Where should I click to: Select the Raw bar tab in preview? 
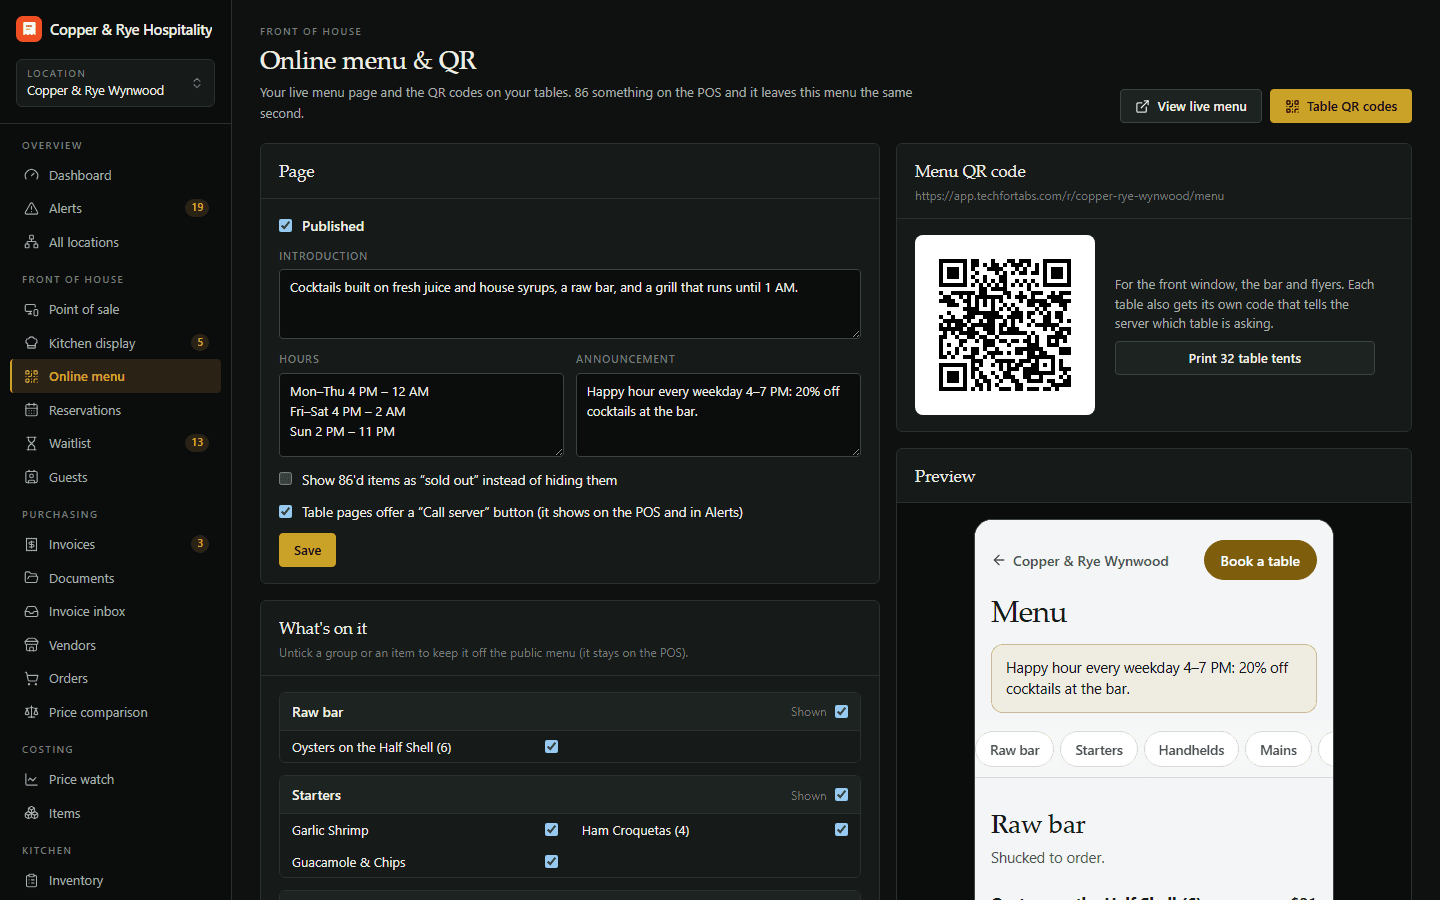coord(1014,750)
